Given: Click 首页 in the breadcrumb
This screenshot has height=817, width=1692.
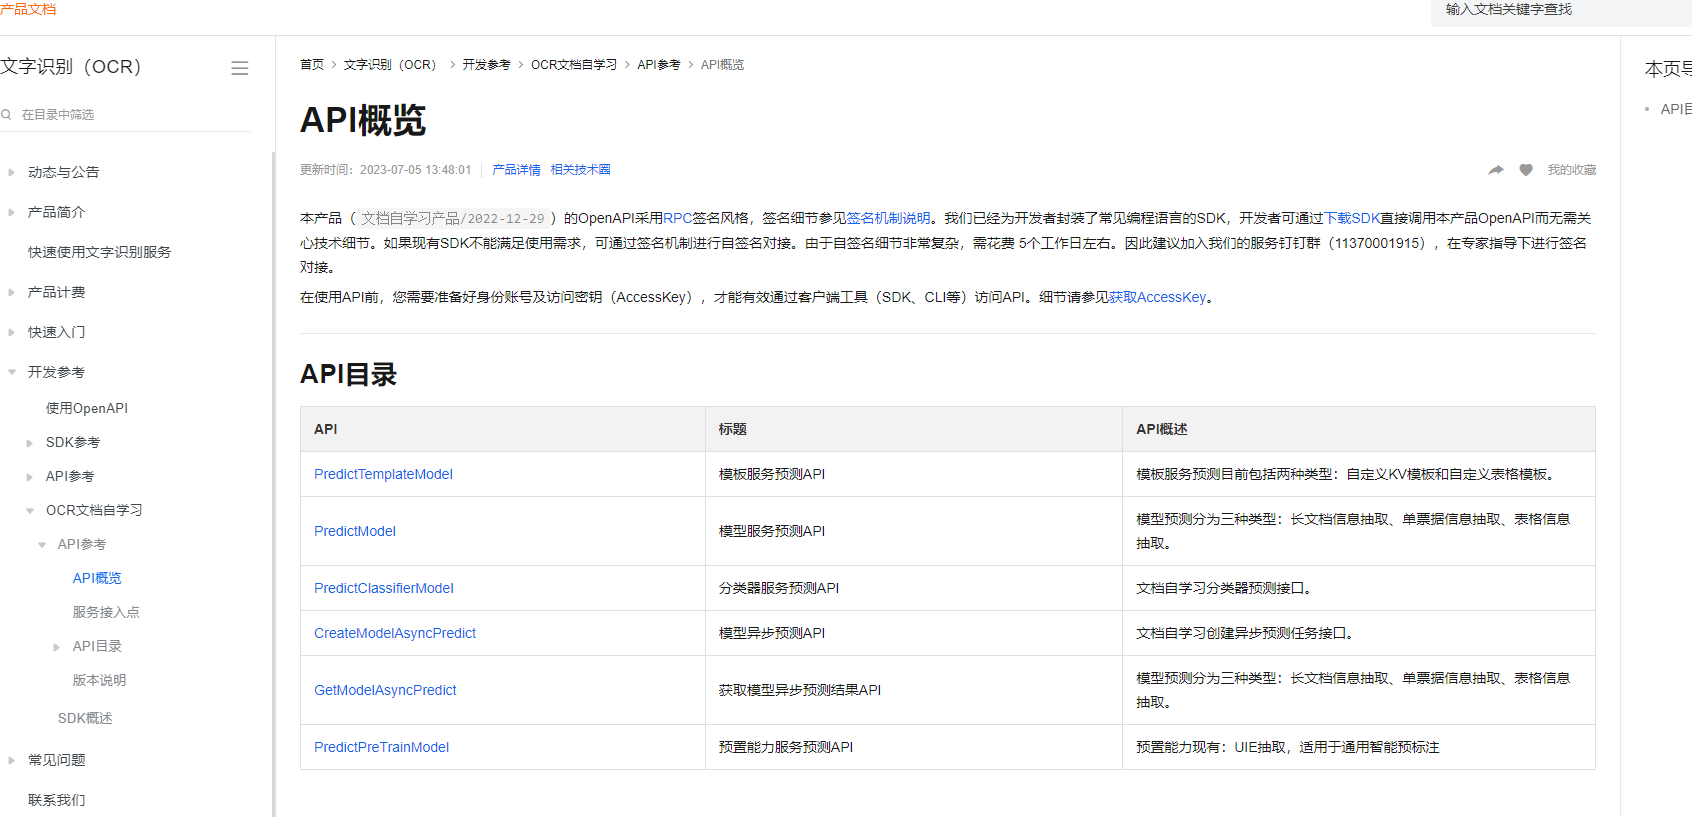Looking at the screenshot, I should [x=312, y=64].
